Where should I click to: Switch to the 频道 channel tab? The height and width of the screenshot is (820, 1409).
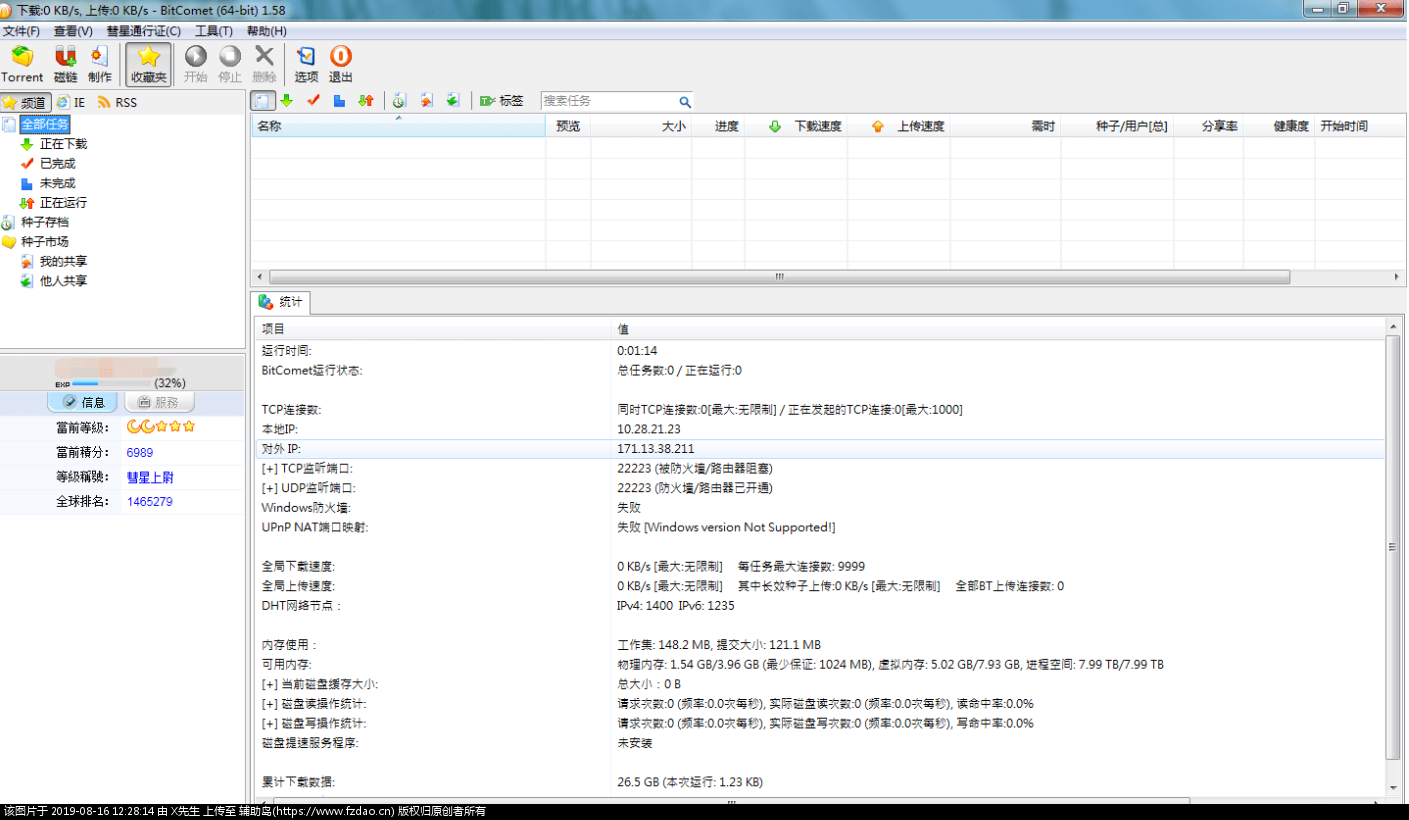point(26,102)
